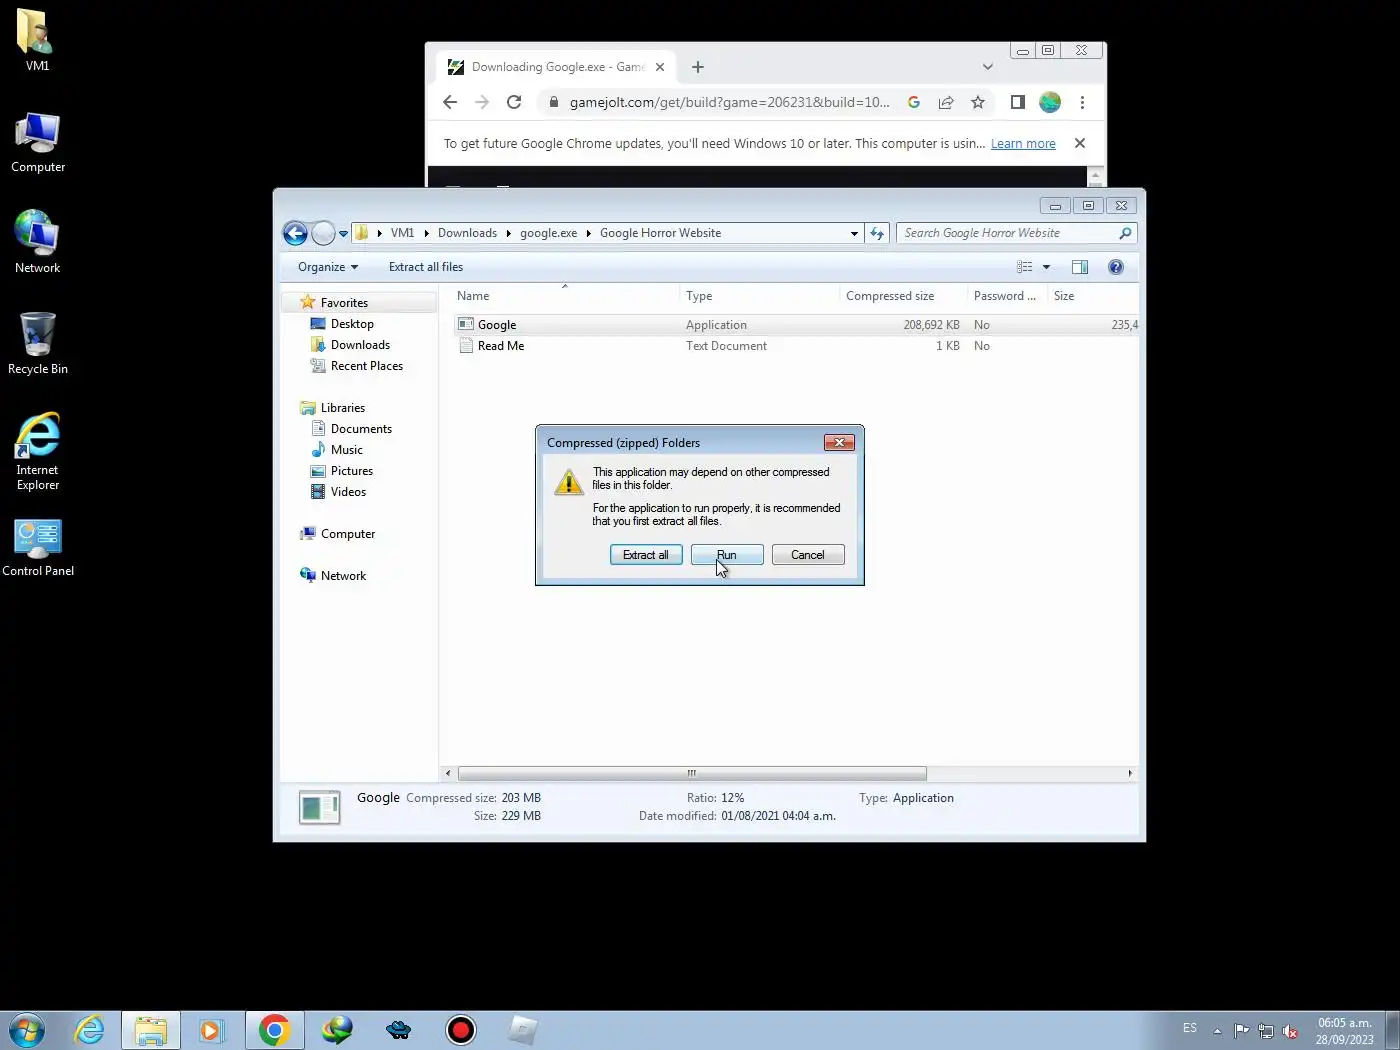The height and width of the screenshot is (1050, 1400).
Task: Click Extract all files in Explorer toolbar
Action: pyautogui.click(x=426, y=267)
